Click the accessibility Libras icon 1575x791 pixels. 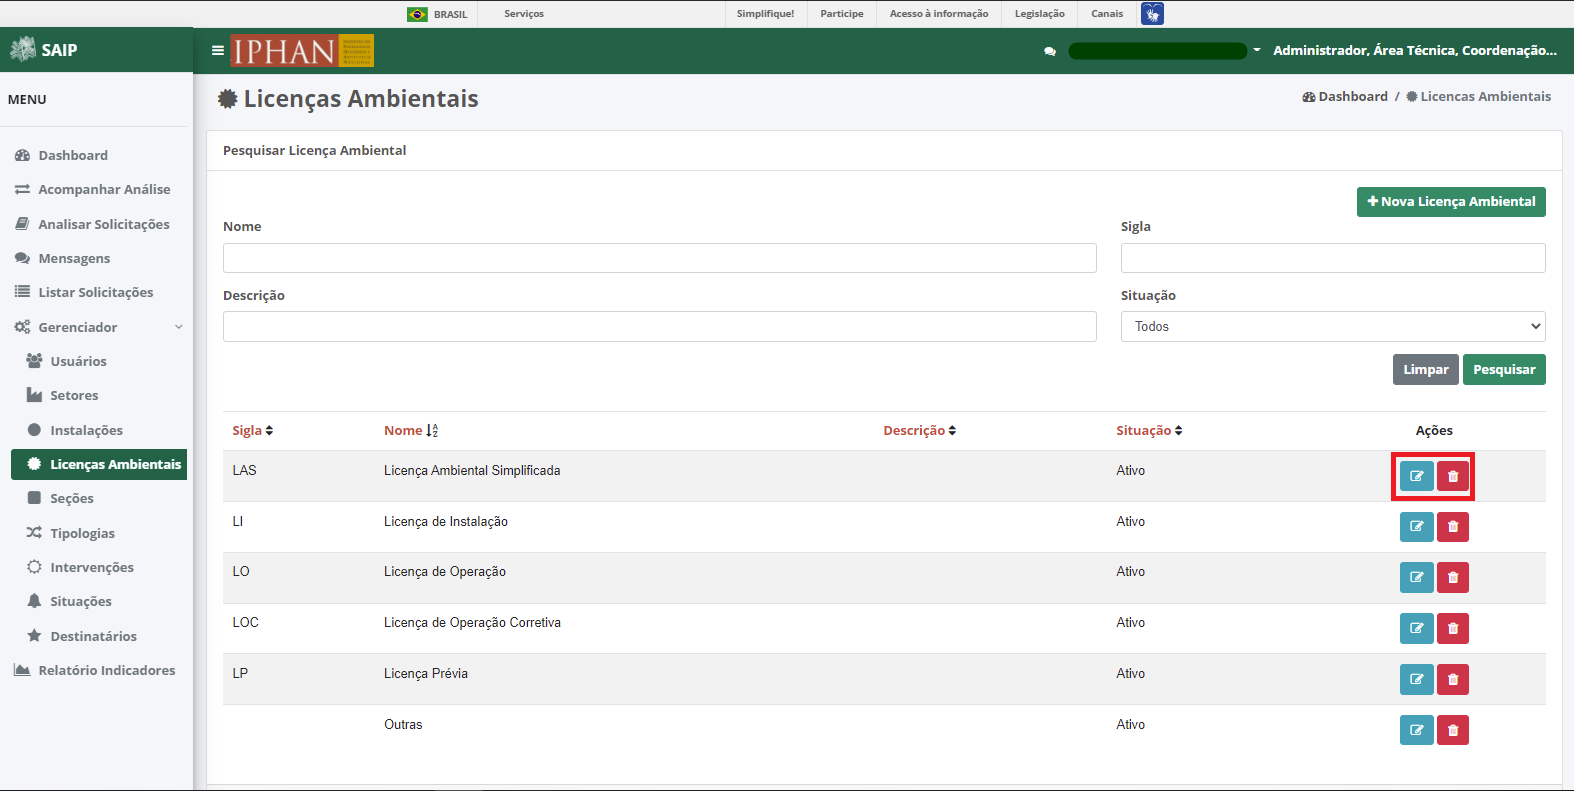(1152, 14)
